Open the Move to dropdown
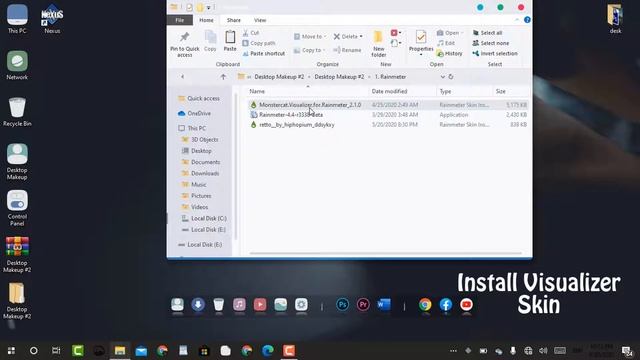 pyautogui.click(x=310, y=36)
